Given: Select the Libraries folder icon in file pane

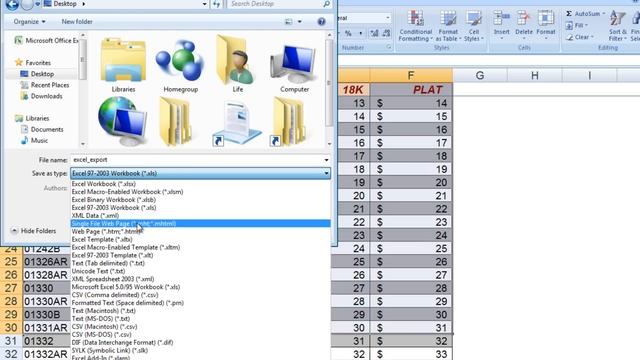Looking at the screenshot, I should [123, 60].
